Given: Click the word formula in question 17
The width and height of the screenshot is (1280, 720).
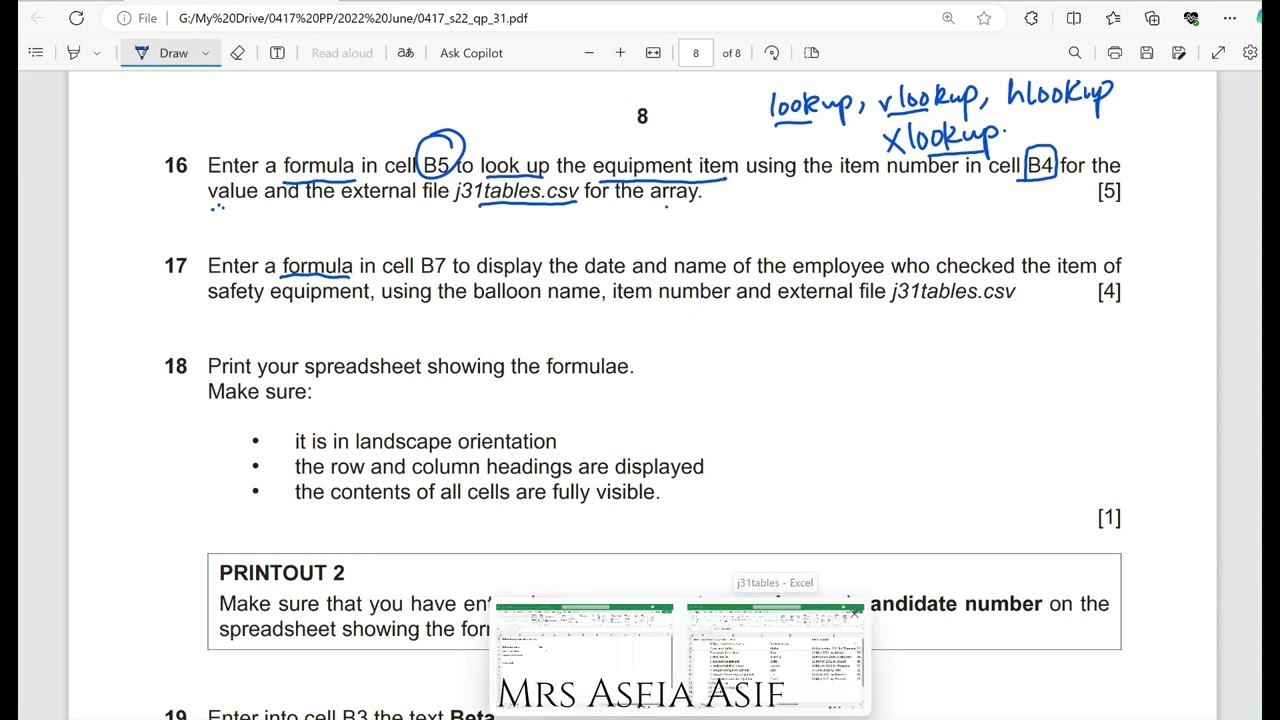Looking at the screenshot, I should [317, 266].
